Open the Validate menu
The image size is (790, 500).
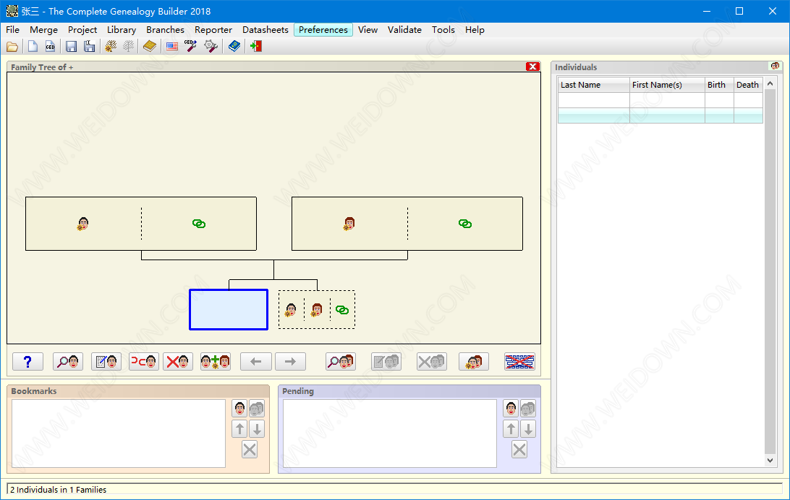pos(405,30)
